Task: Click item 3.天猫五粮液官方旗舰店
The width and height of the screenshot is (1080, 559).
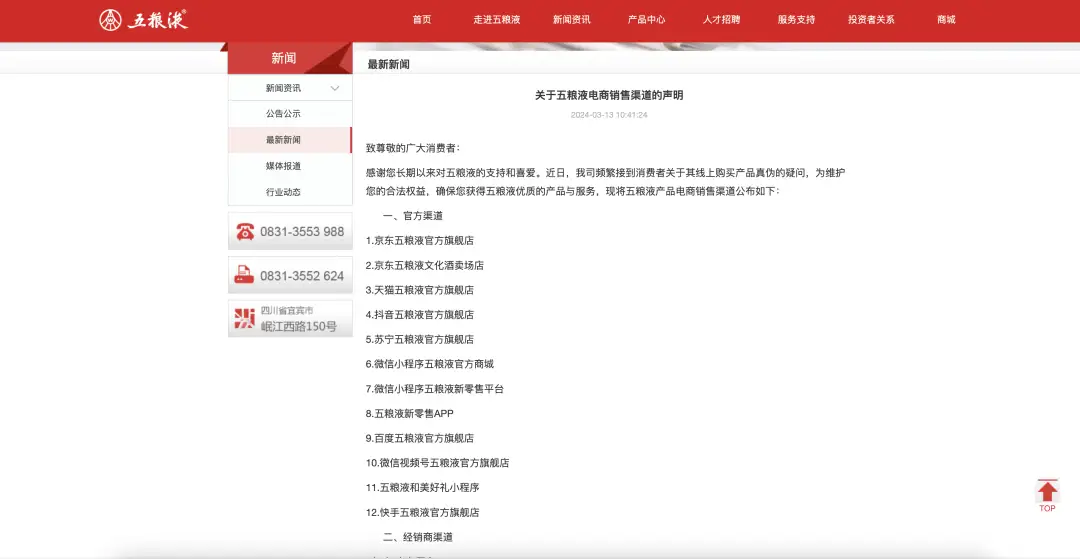Action: [419, 290]
